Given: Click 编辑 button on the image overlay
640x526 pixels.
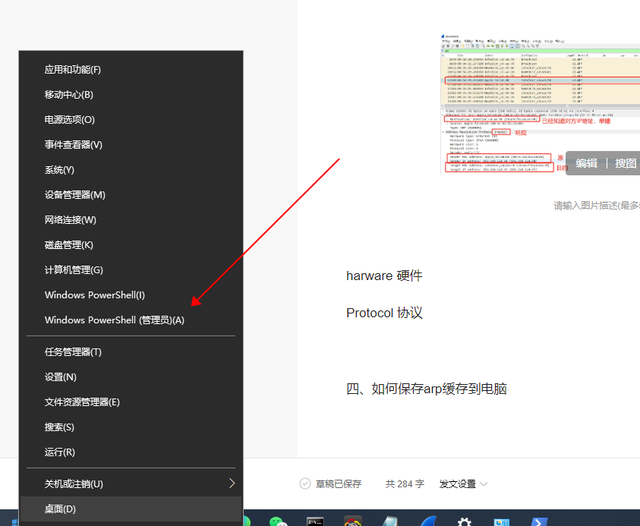Looking at the screenshot, I should [587, 163].
